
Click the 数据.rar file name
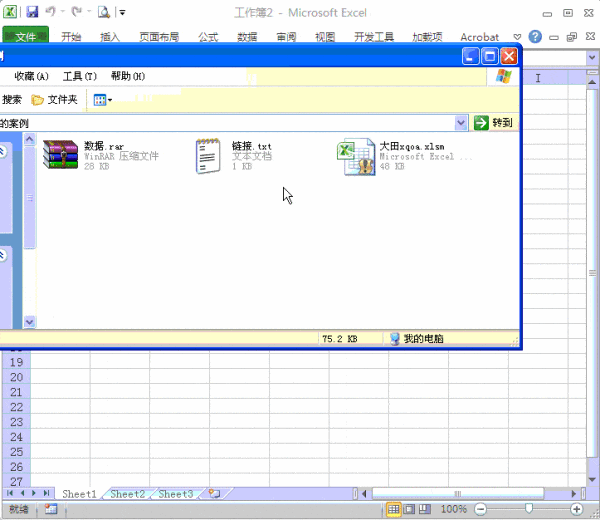104,146
